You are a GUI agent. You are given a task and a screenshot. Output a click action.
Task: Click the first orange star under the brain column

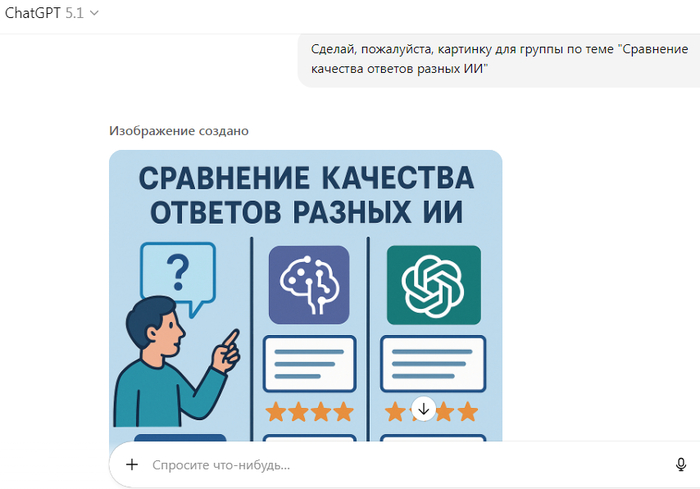pyautogui.click(x=275, y=411)
